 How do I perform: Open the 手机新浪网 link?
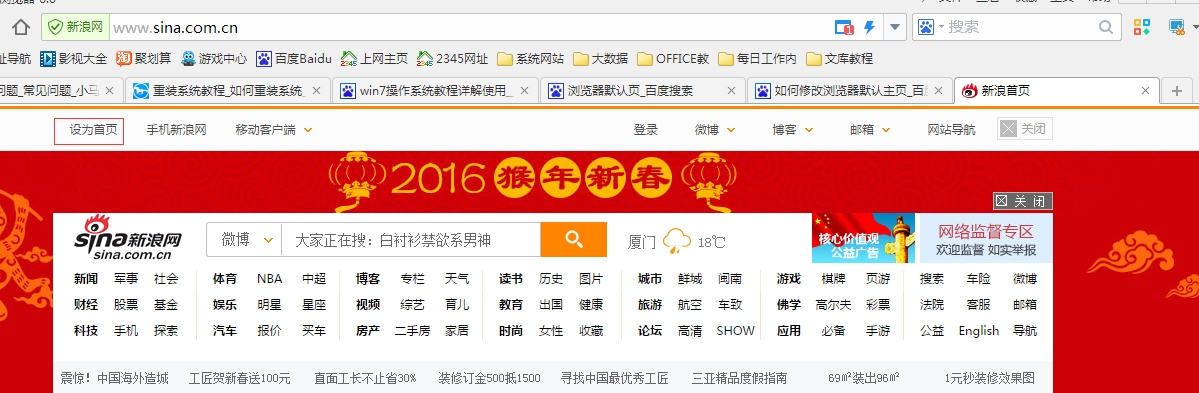point(177,130)
